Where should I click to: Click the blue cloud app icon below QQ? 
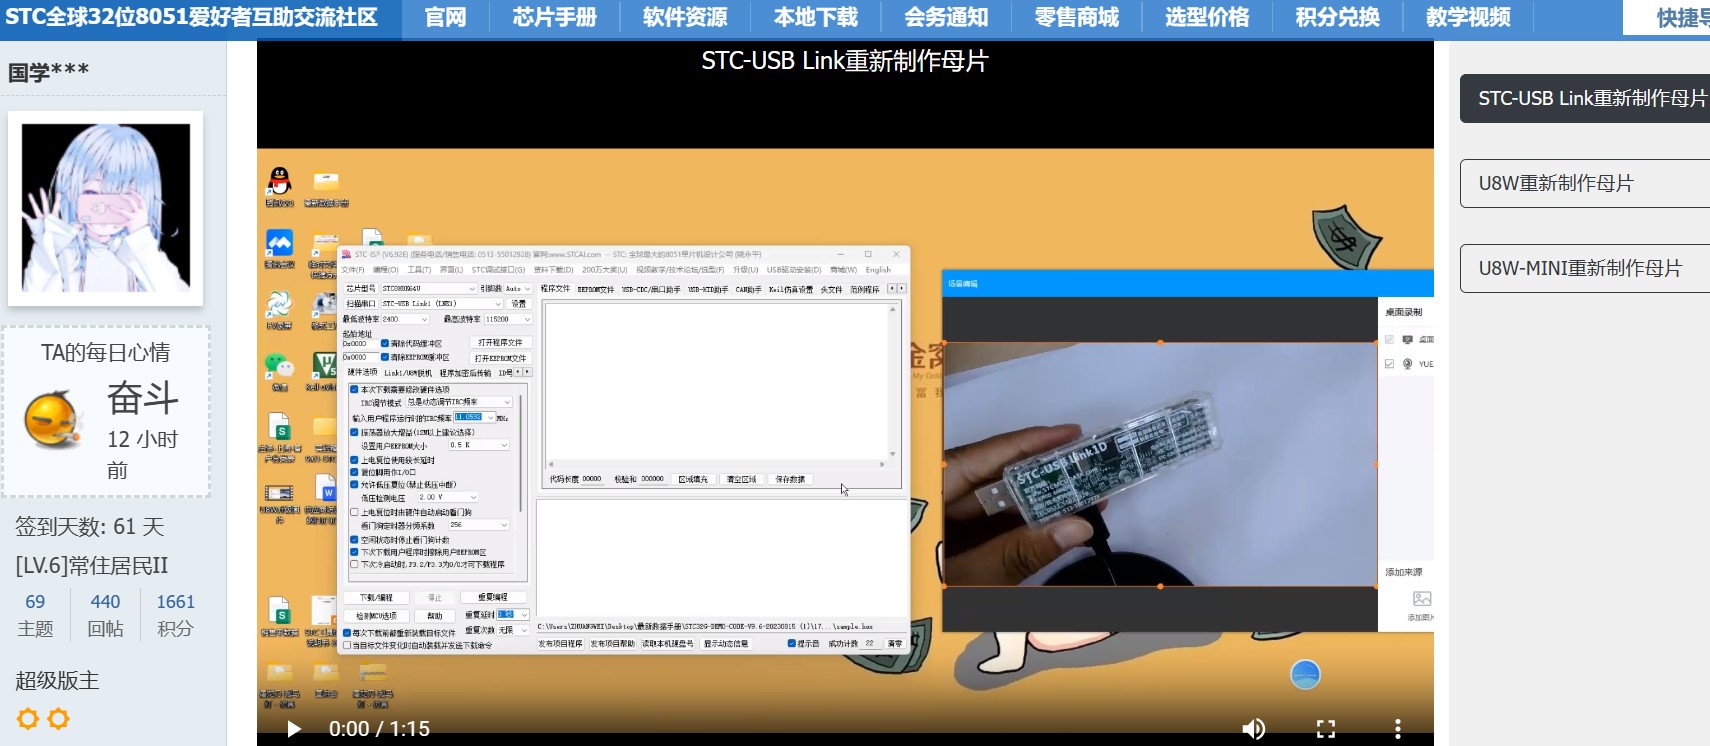(279, 243)
